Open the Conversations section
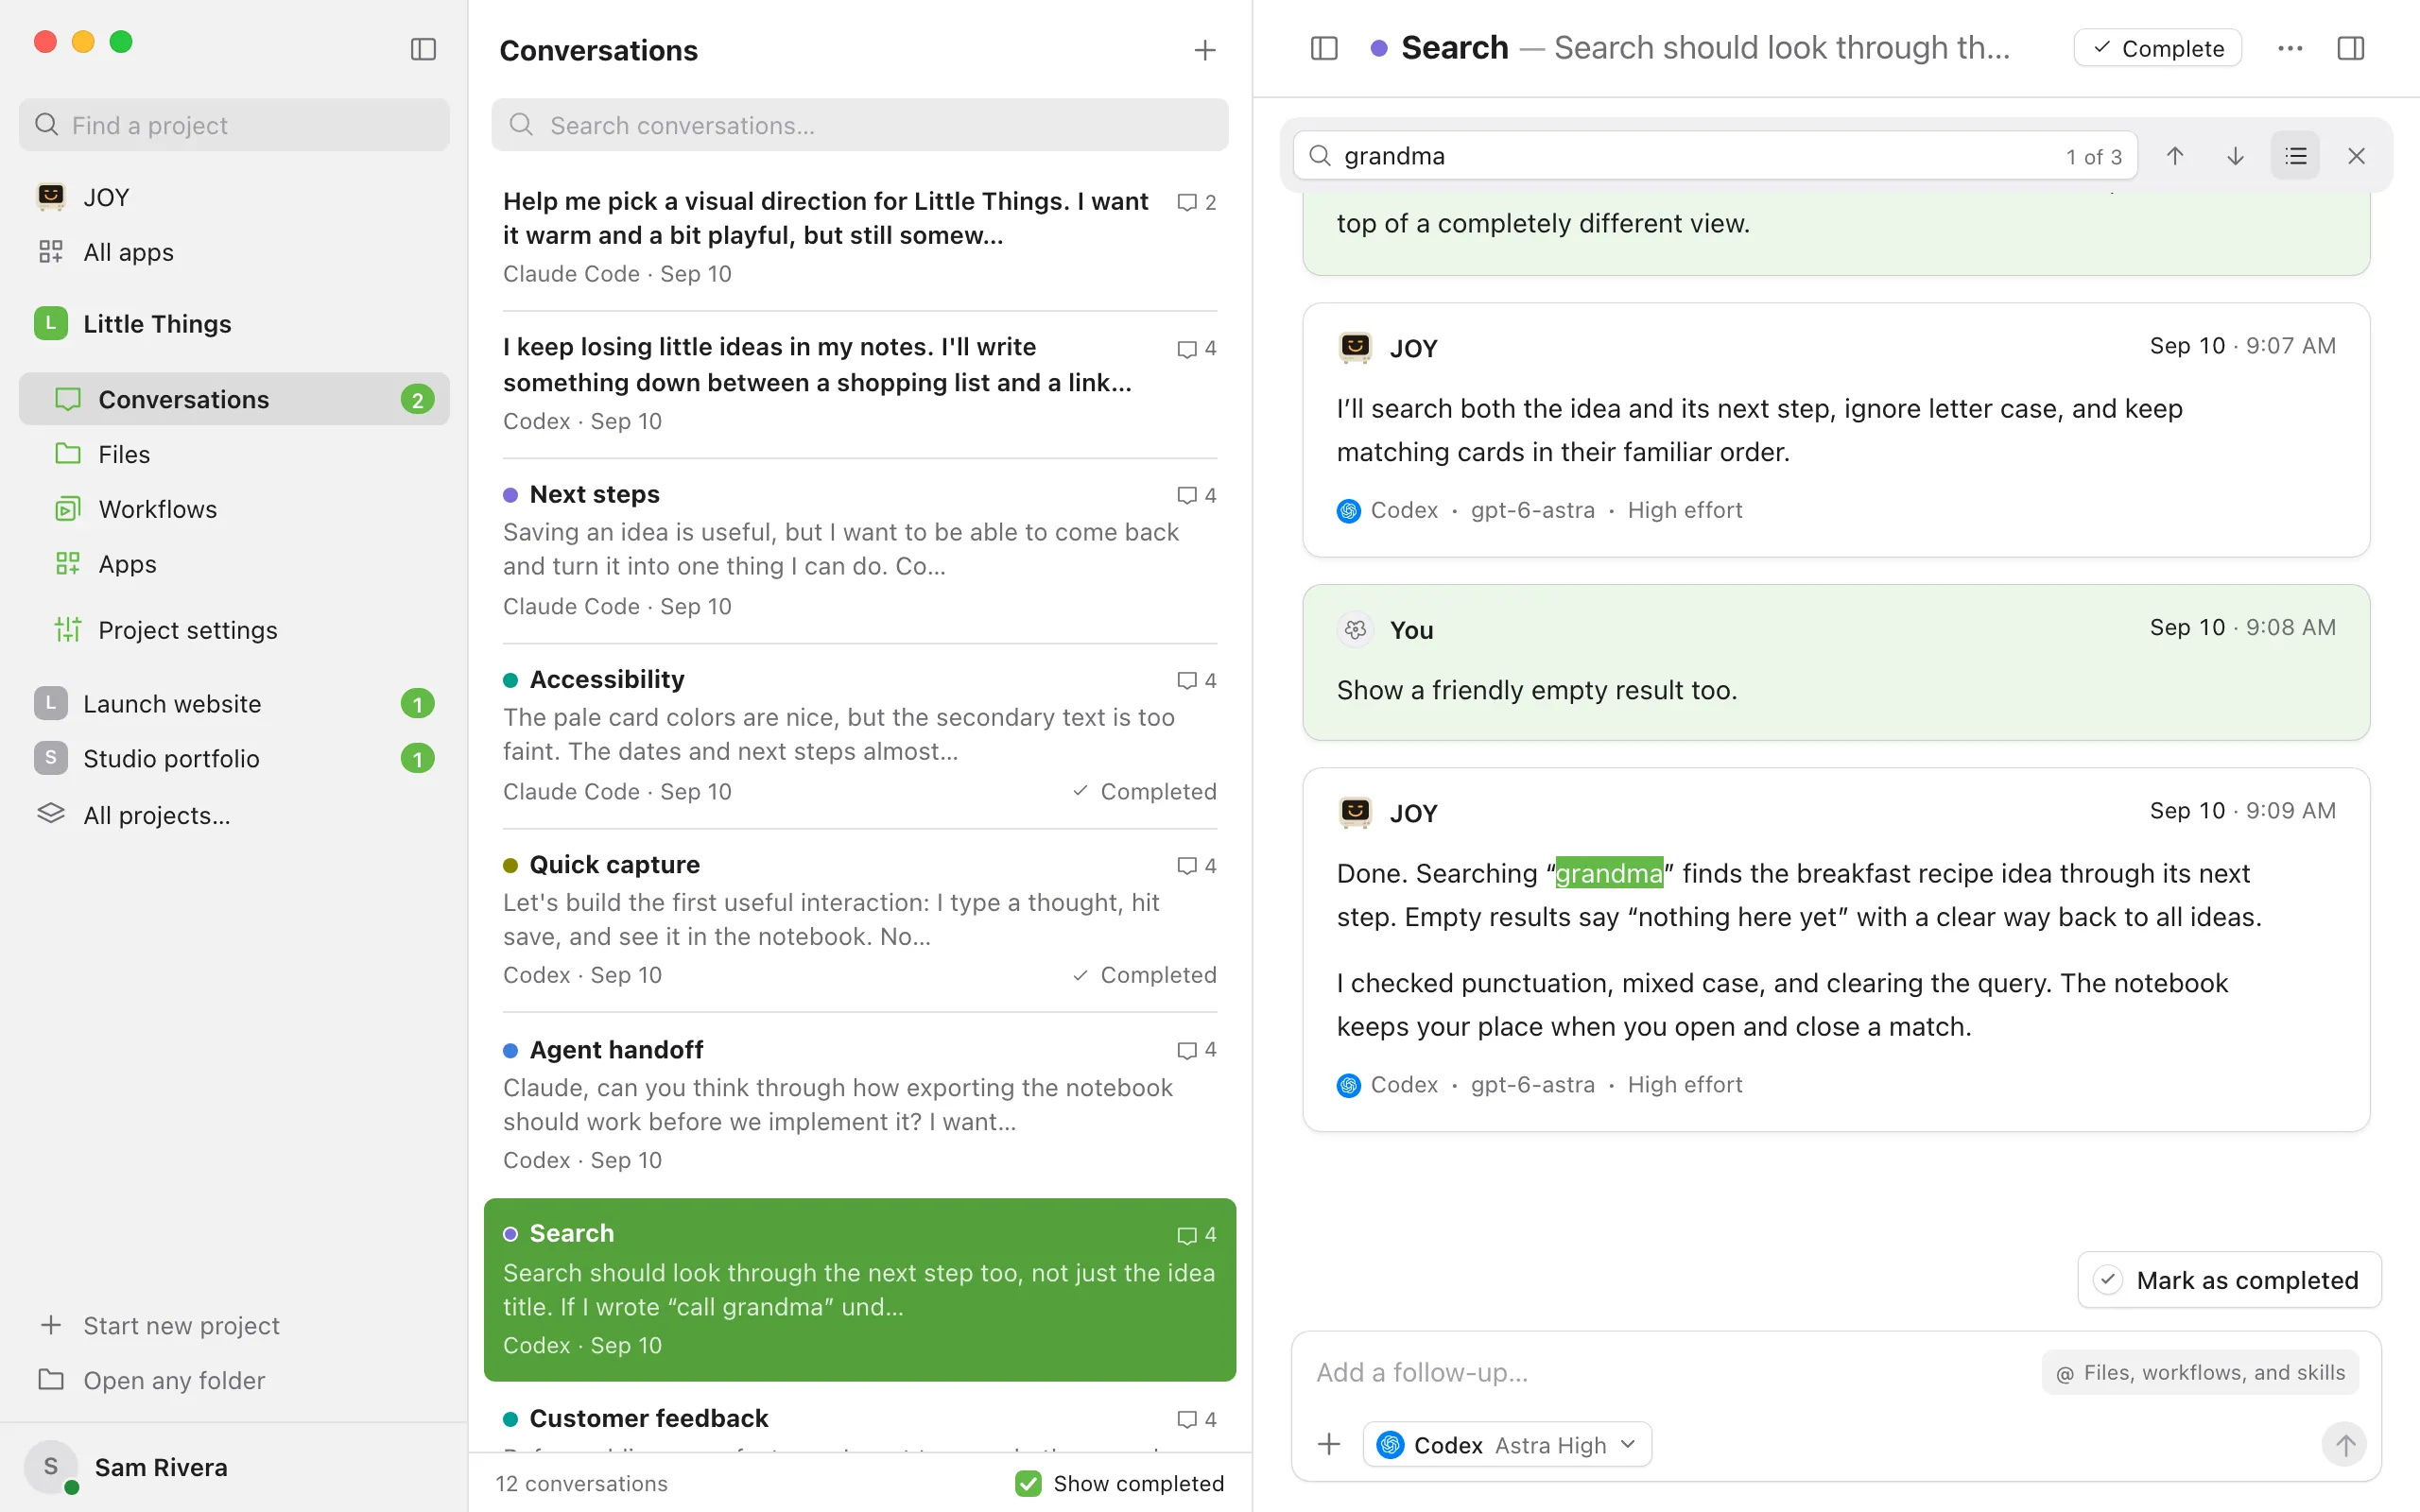The height and width of the screenshot is (1512, 2420). 234,399
